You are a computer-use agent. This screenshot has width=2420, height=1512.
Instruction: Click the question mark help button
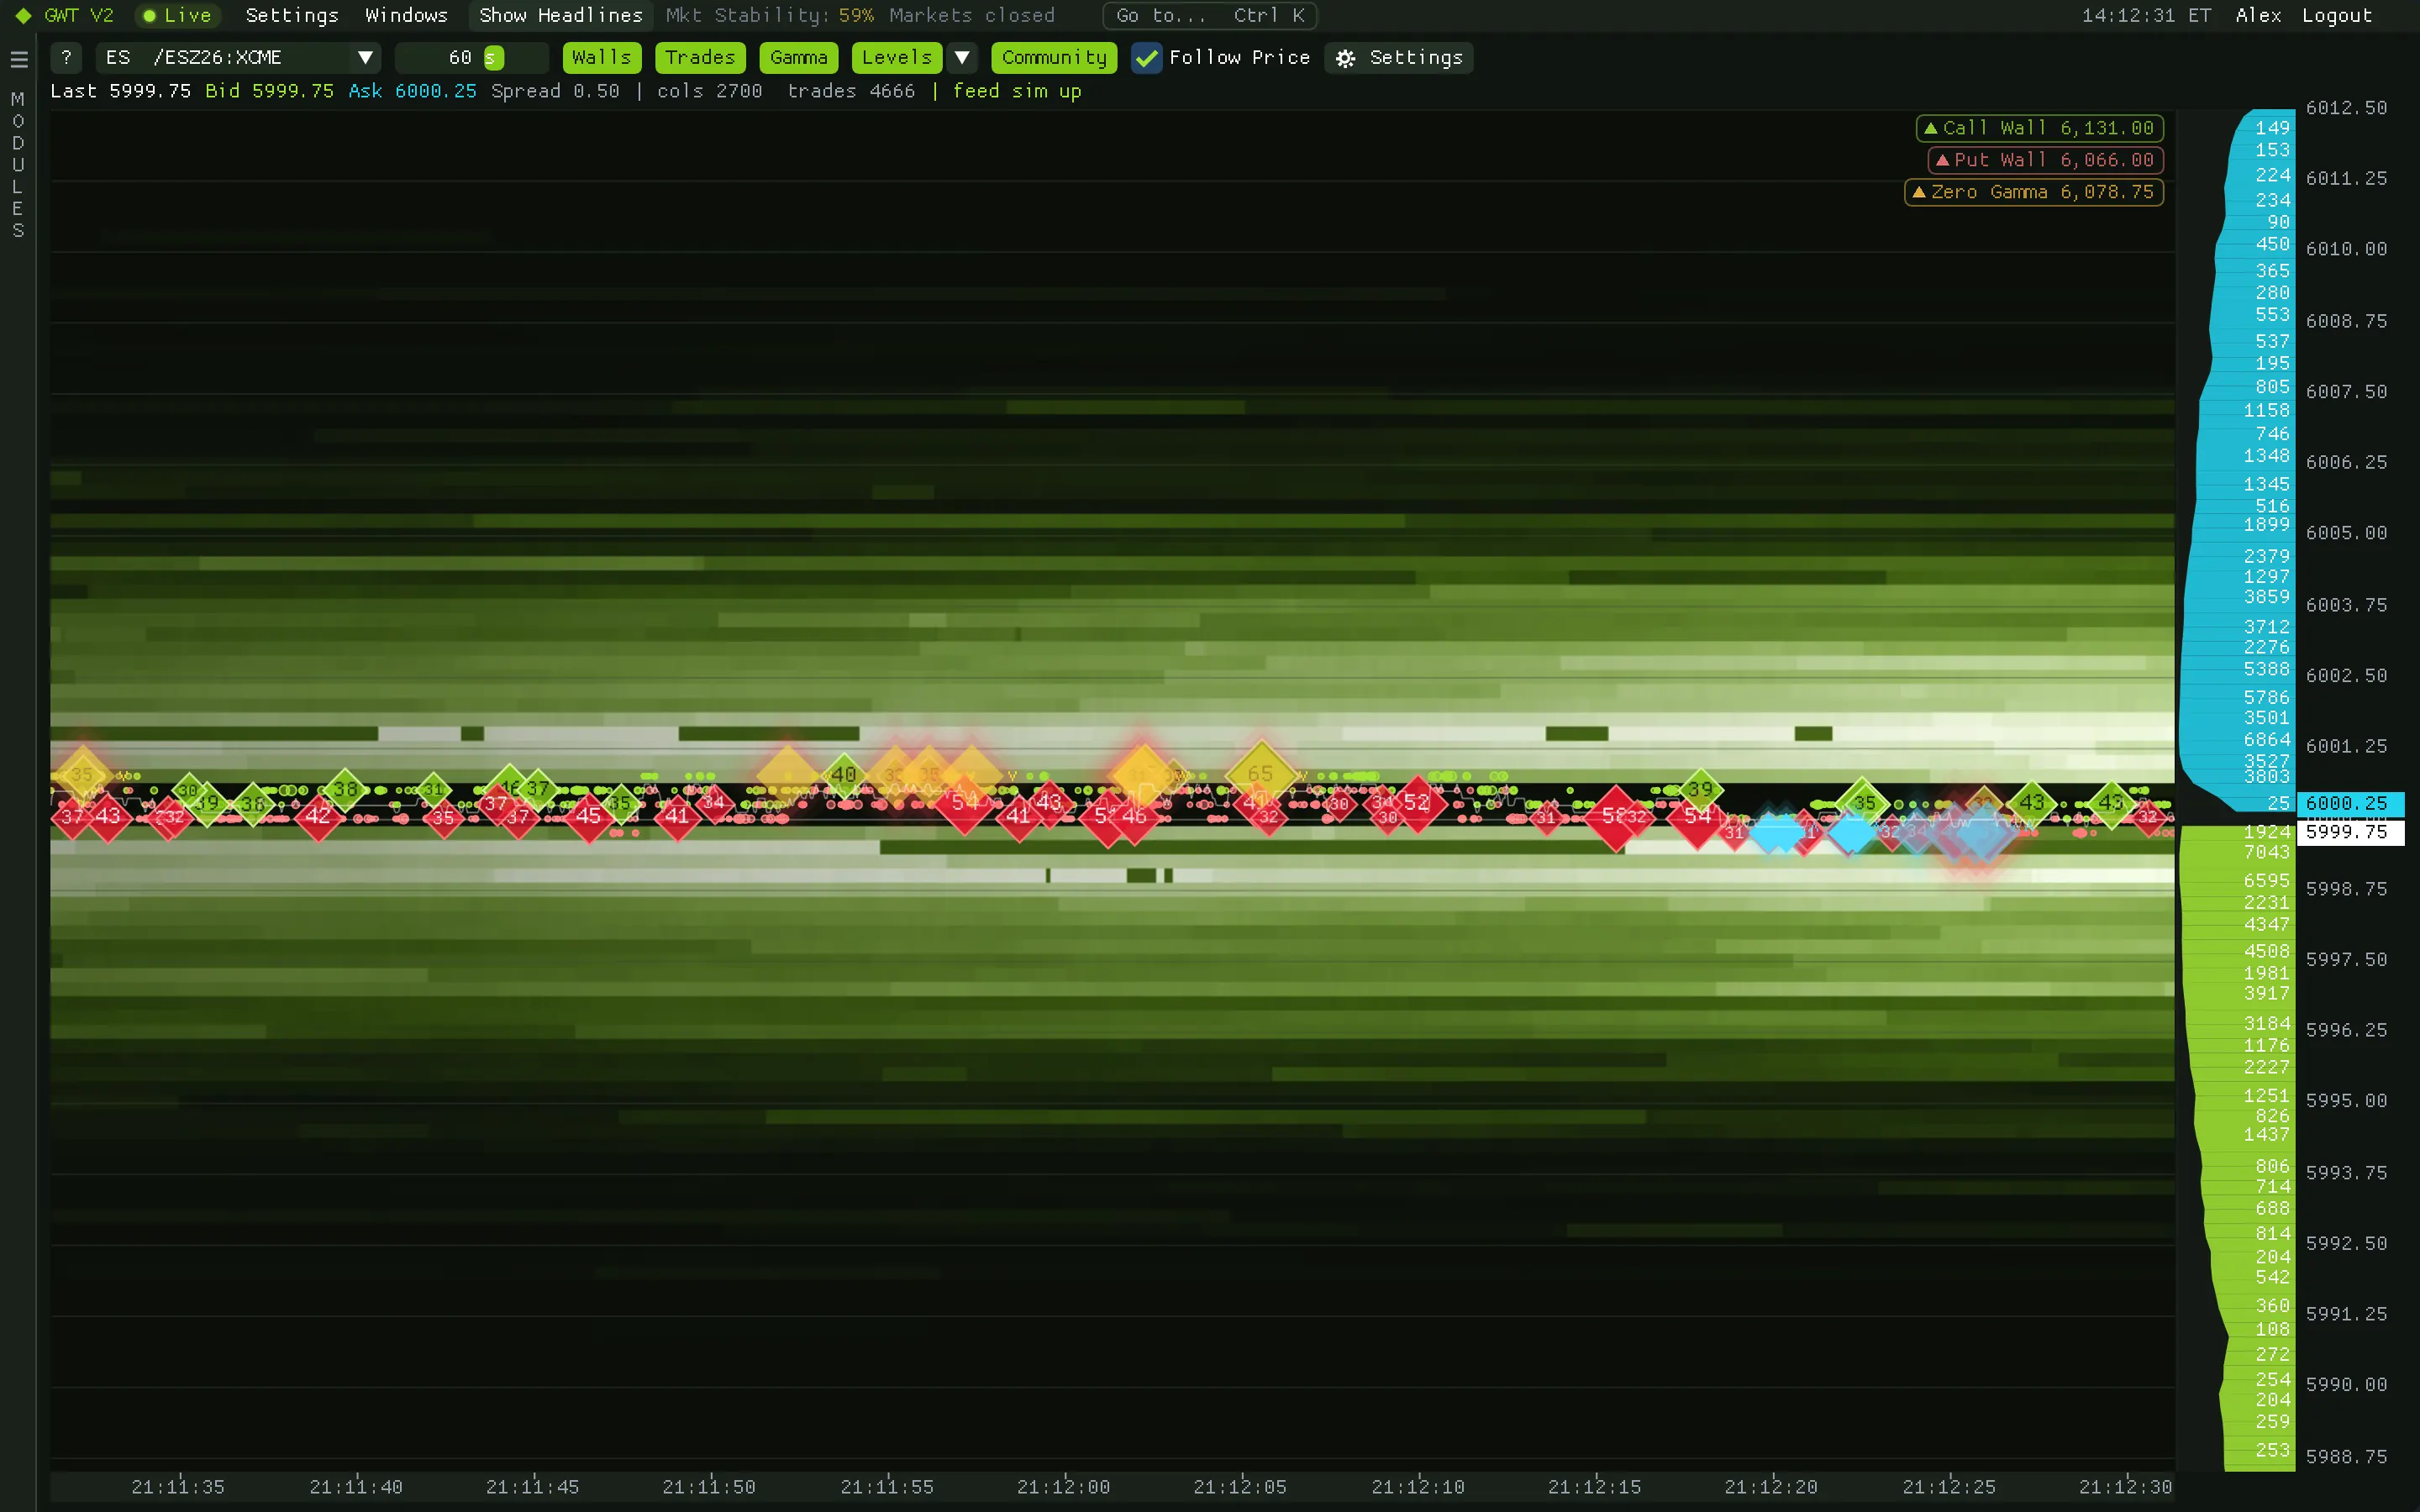(x=66, y=58)
